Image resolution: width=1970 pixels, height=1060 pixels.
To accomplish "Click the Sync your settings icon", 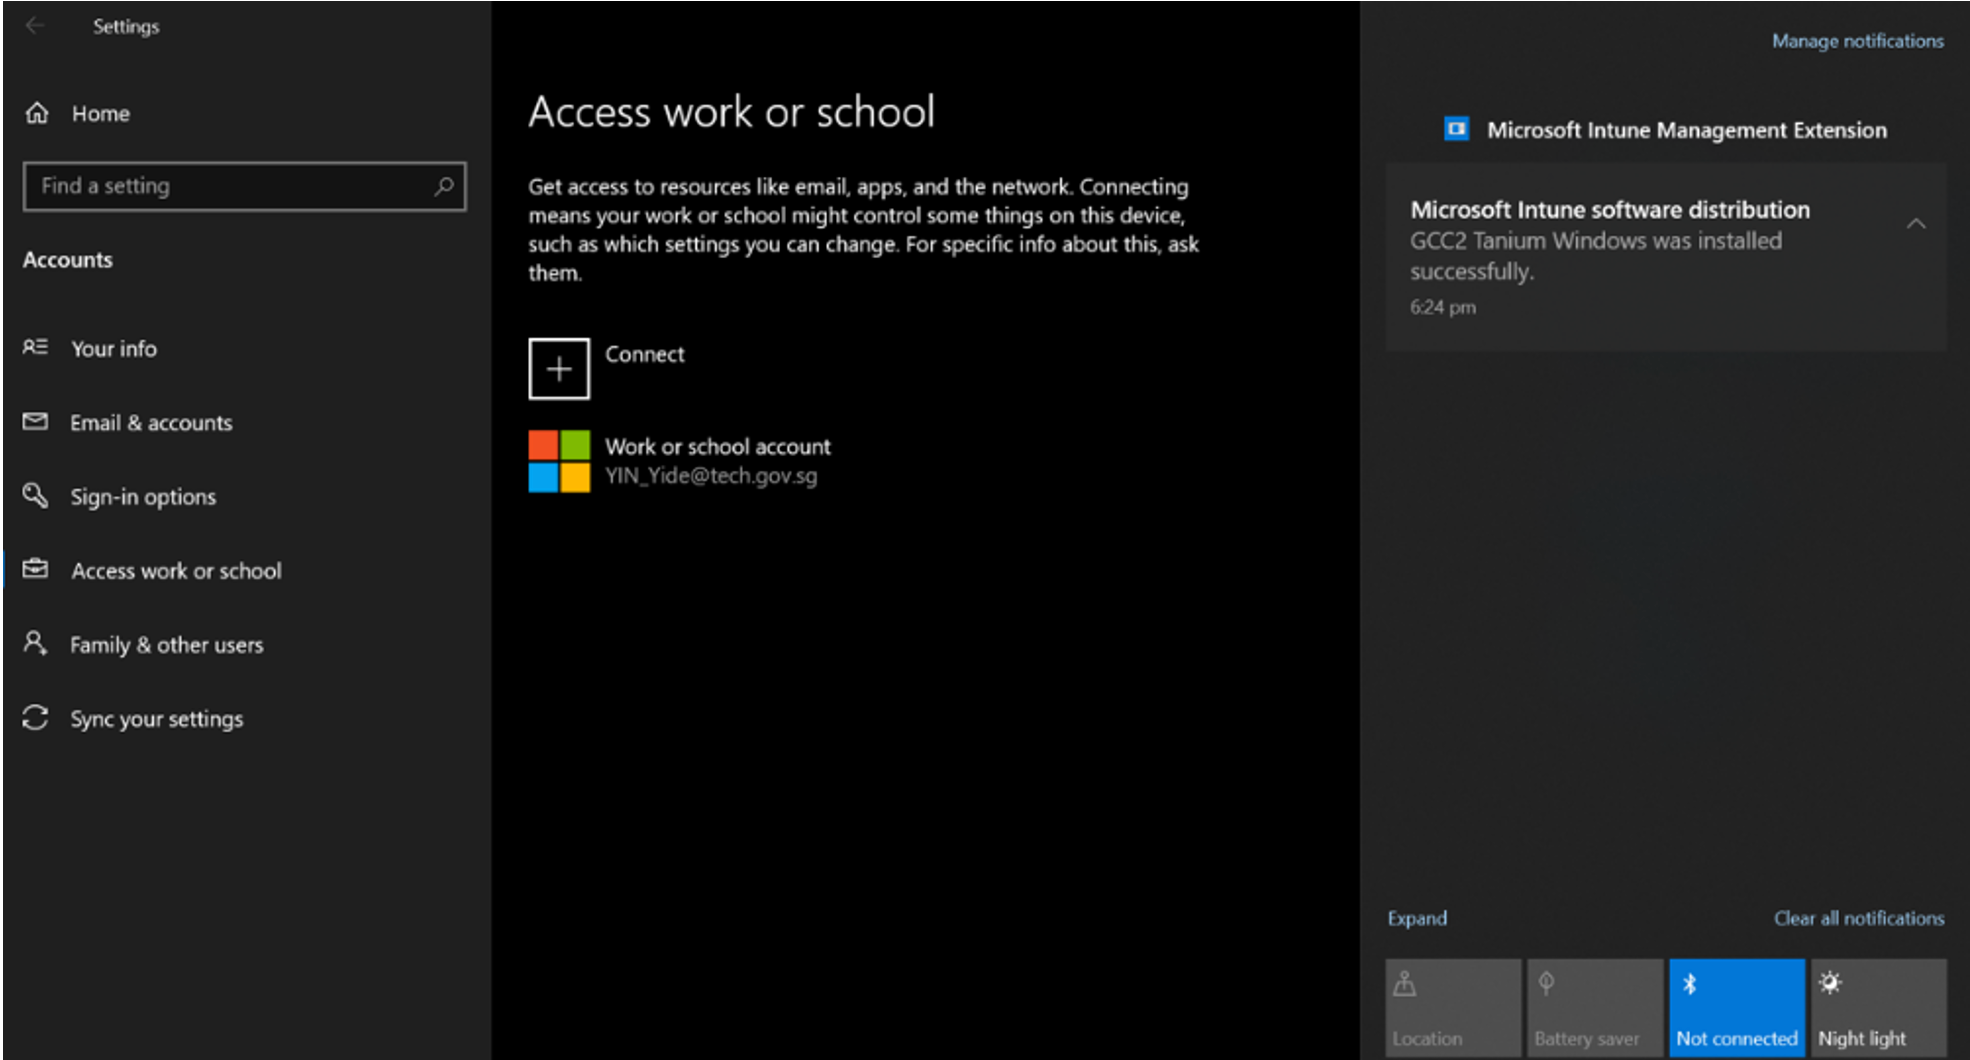I will click(35, 718).
